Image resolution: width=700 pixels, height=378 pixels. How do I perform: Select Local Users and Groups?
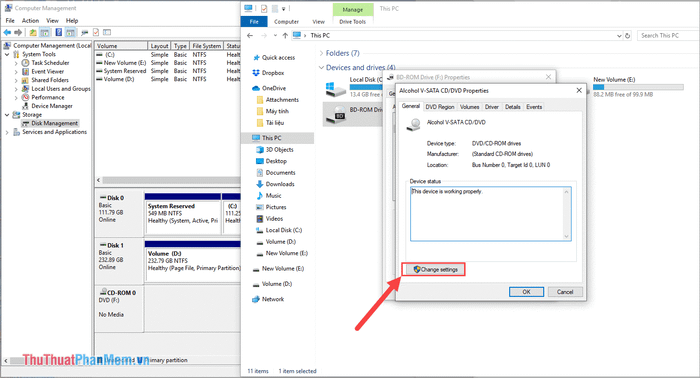(61, 89)
